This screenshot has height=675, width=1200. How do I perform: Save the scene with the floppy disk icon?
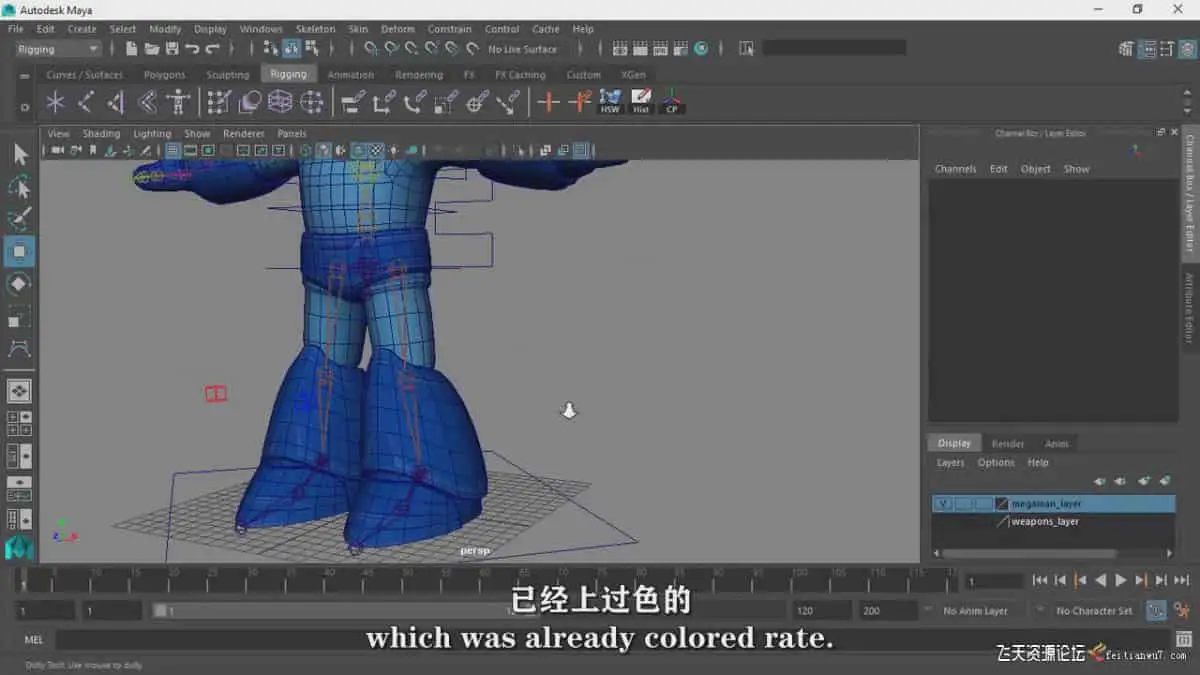click(171, 48)
